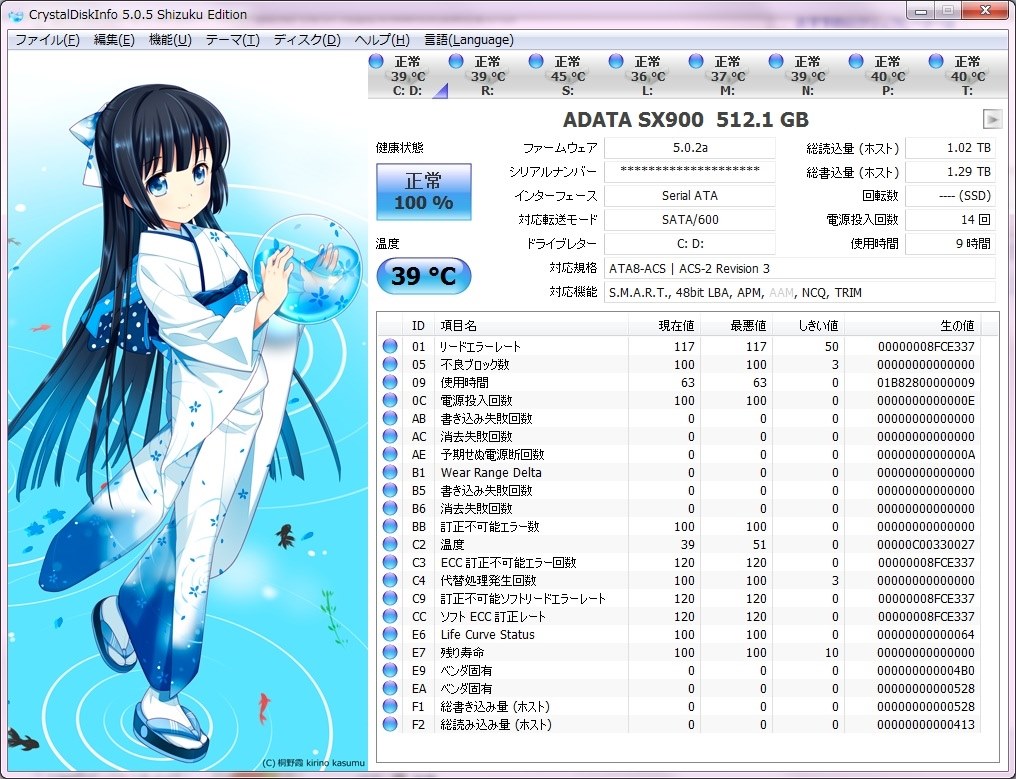Screen dimensions: 1016x779
Task: Click the status icon for 総読み込み量 (ホスト)
Action: pyautogui.click(x=390, y=725)
